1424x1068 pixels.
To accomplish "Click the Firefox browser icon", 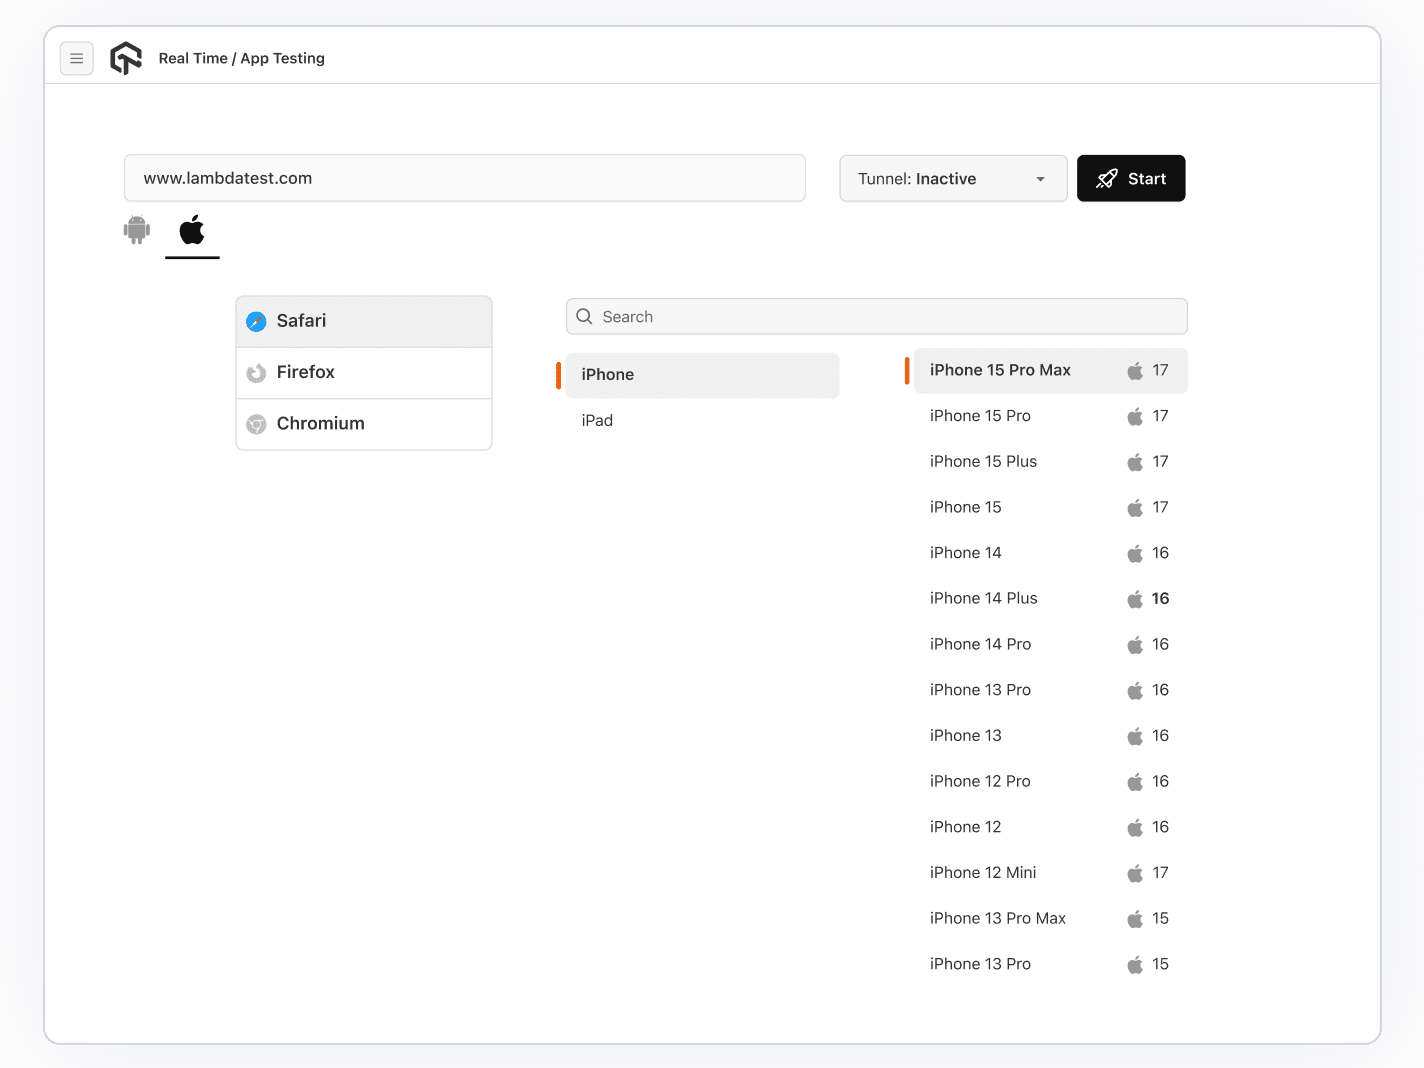I will click(256, 373).
